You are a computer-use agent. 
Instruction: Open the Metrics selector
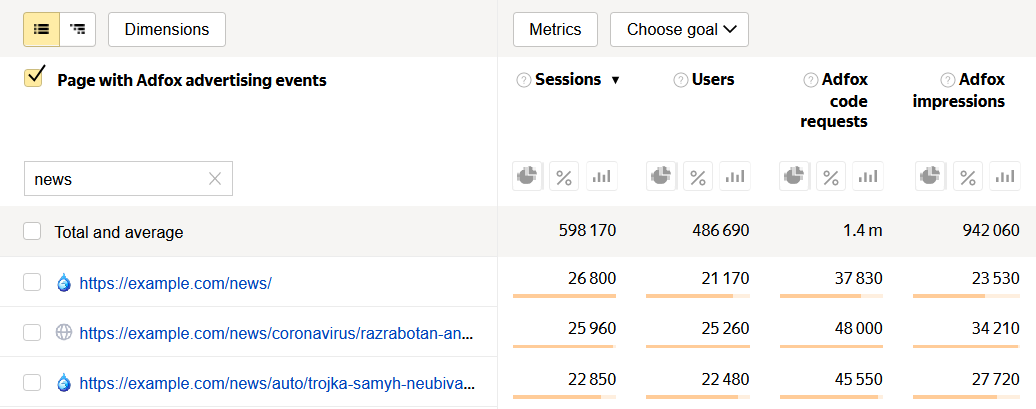click(x=555, y=29)
